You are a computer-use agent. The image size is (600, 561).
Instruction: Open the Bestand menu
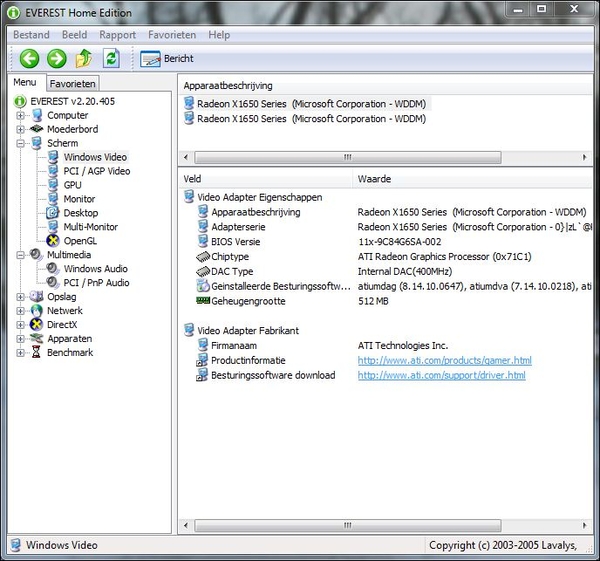click(x=31, y=34)
